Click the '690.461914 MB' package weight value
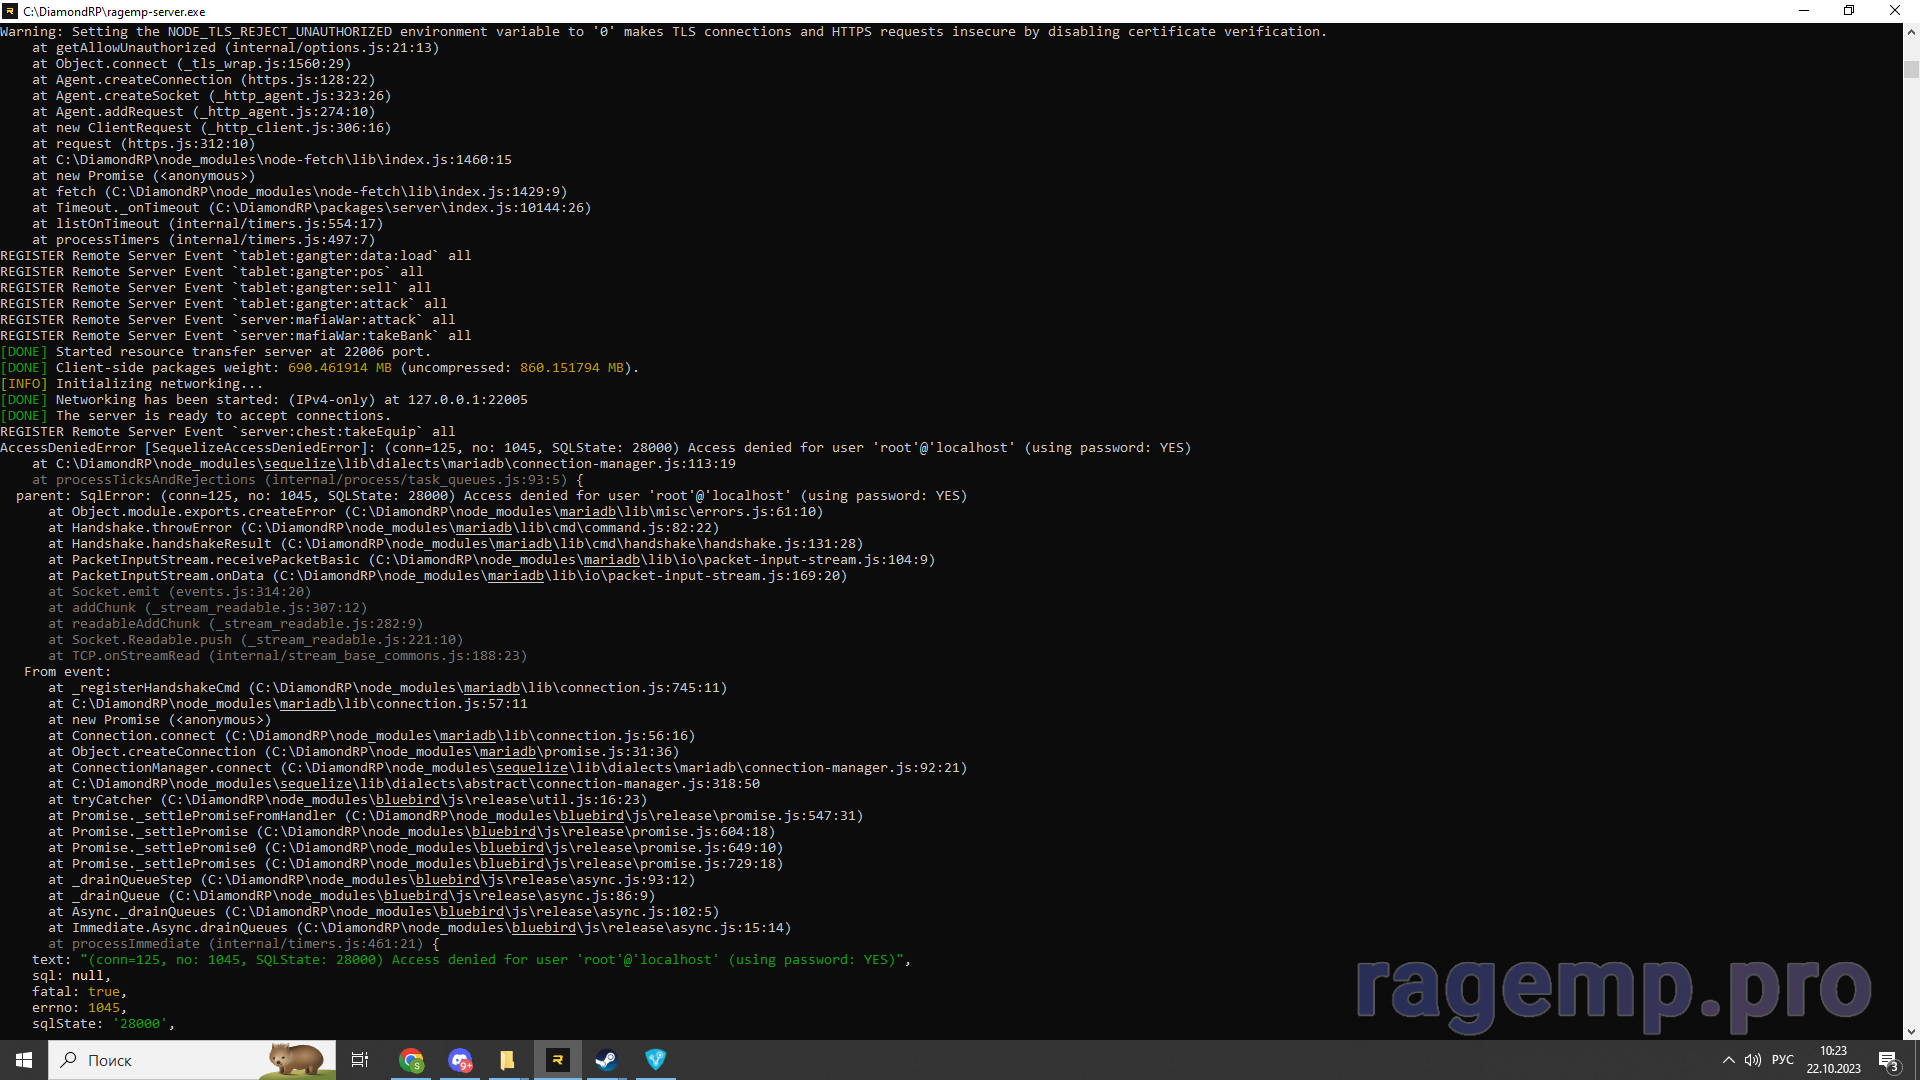The height and width of the screenshot is (1080, 1920). pos(340,368)
